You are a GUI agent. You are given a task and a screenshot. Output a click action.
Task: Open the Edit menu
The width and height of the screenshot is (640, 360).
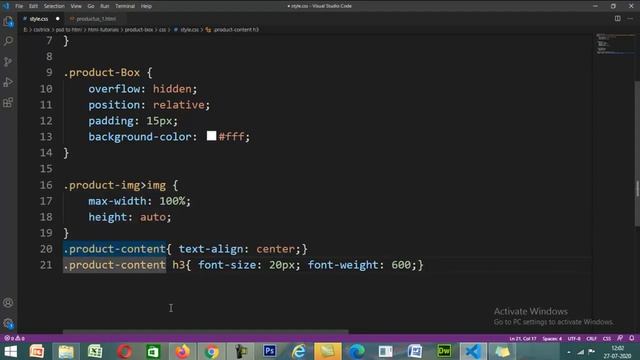click(x=33, y=6)
